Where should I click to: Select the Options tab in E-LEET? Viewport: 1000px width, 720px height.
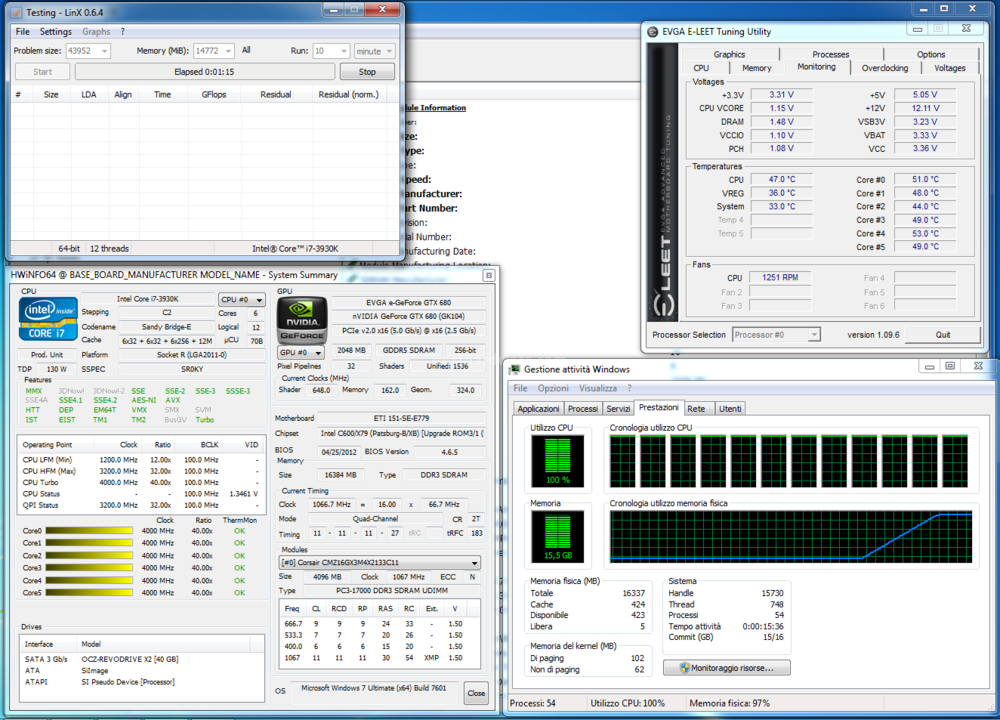tap(931, 54)
